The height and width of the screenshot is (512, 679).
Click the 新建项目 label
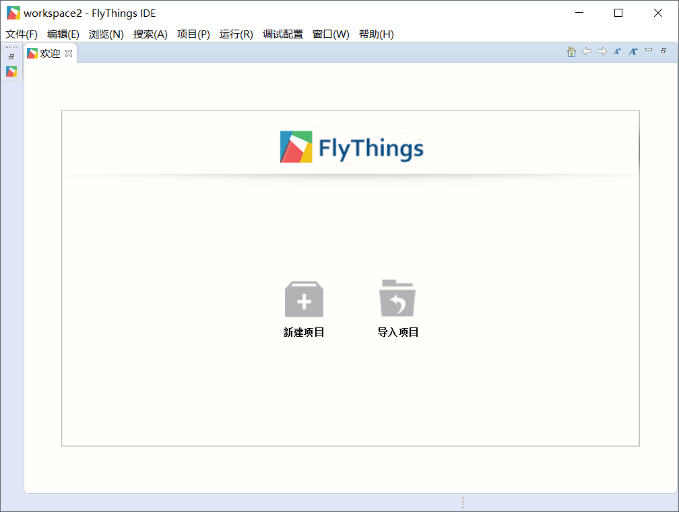point(304,332)
